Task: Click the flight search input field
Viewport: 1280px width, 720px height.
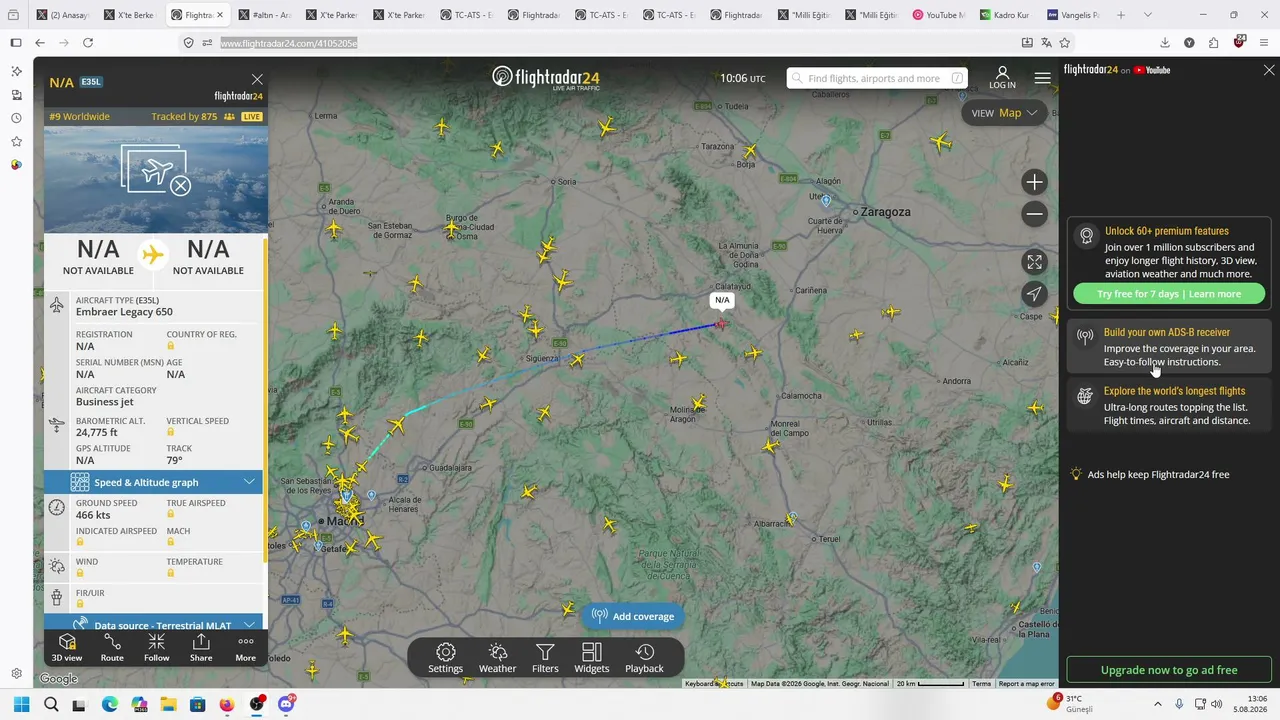Action: click(877, 78)
